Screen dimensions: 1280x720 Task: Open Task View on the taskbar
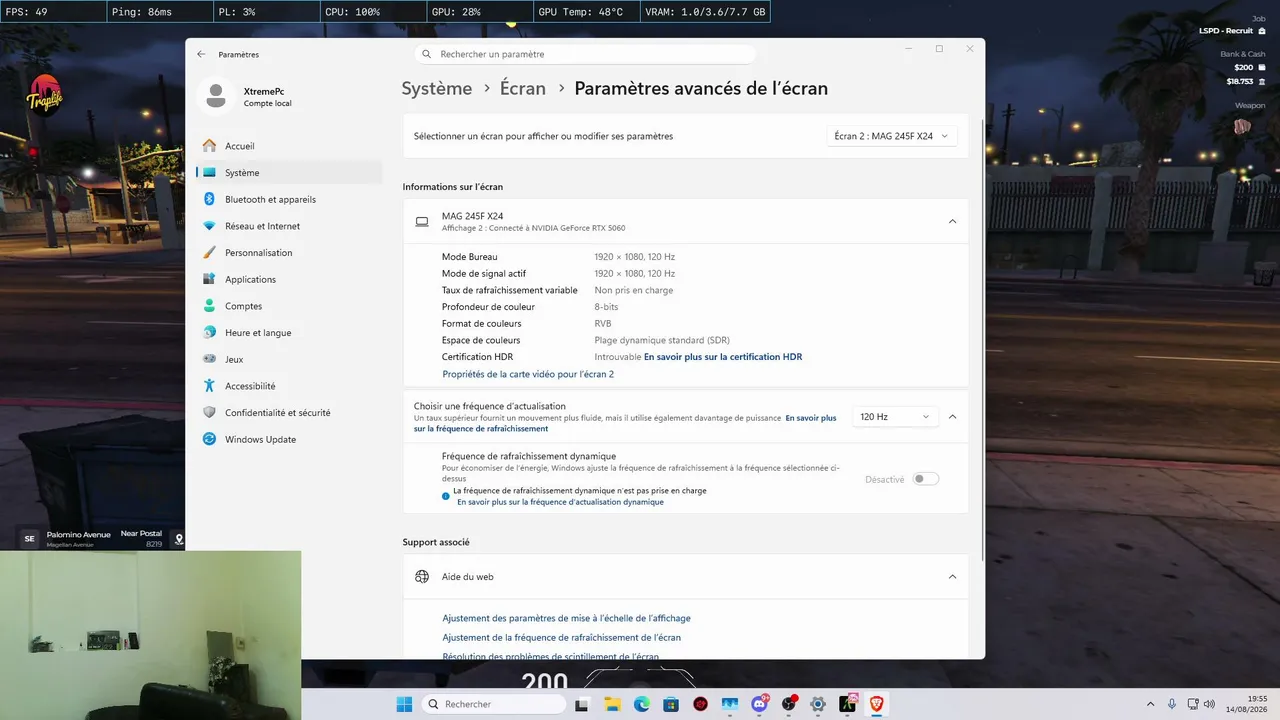pos(582,704)
